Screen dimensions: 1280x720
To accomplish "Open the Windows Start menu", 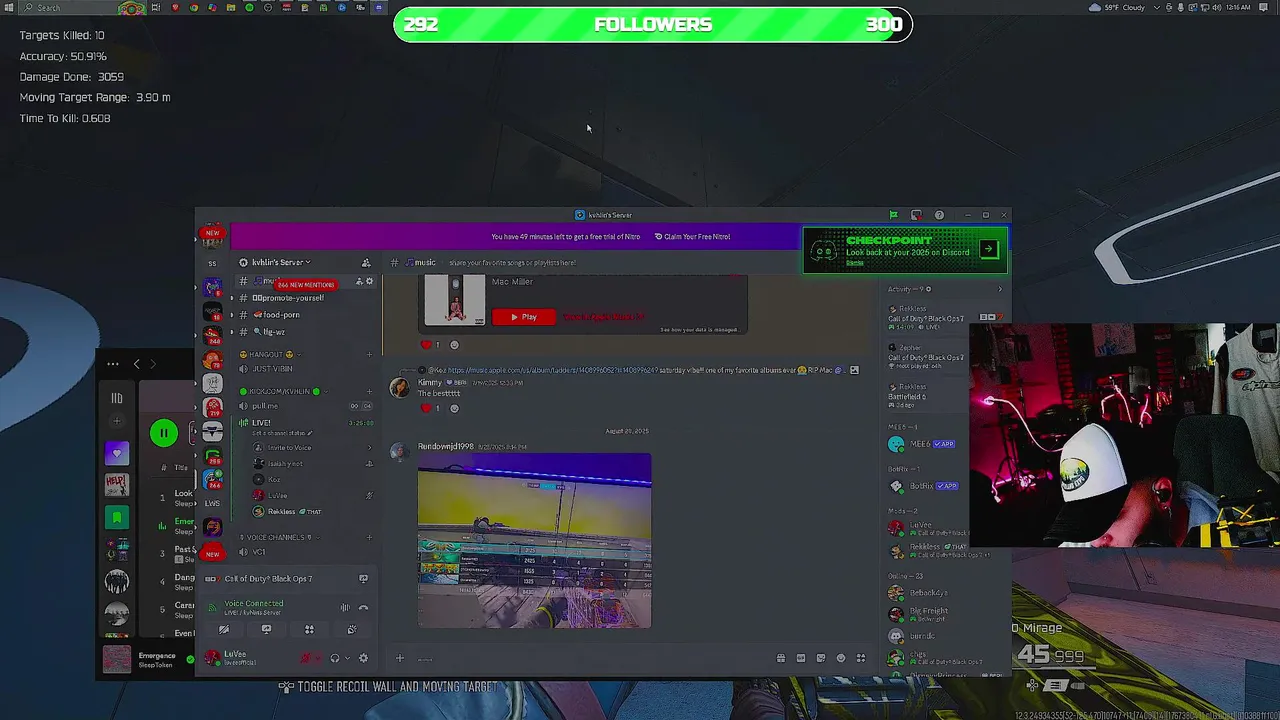I will (9, 7).
